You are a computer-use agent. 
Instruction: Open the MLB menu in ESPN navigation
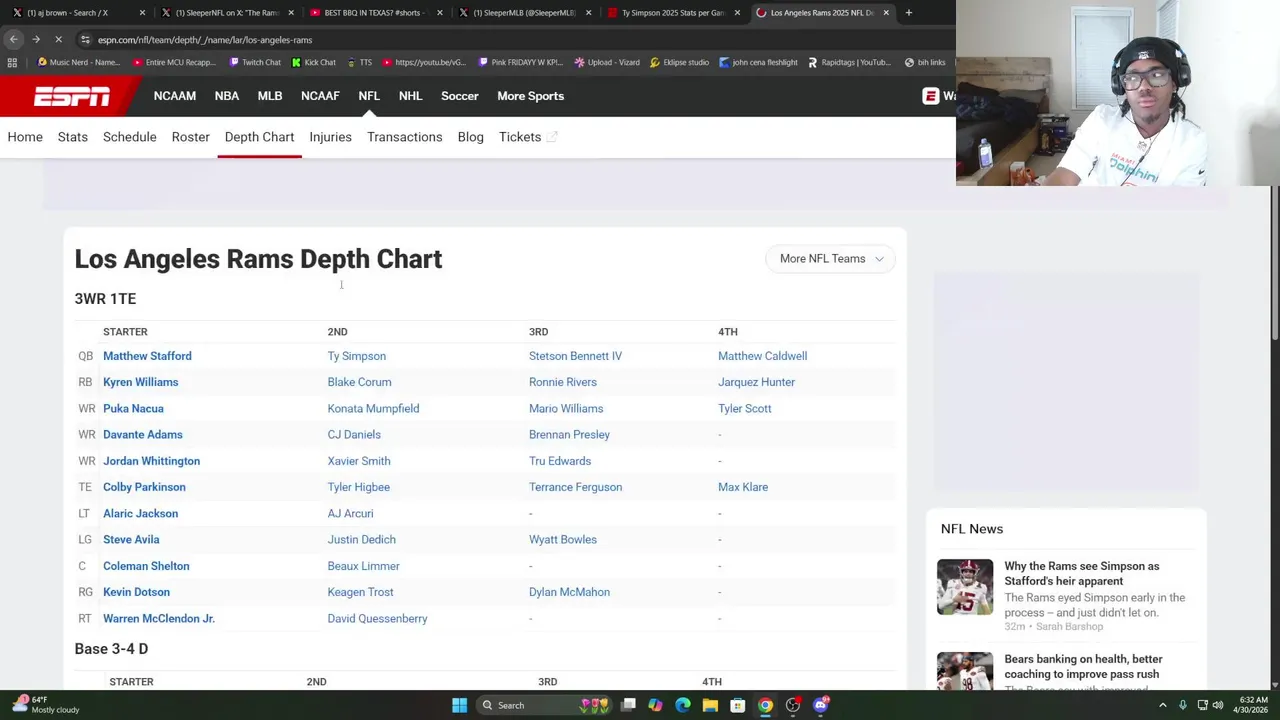click(x=270, y=96)
